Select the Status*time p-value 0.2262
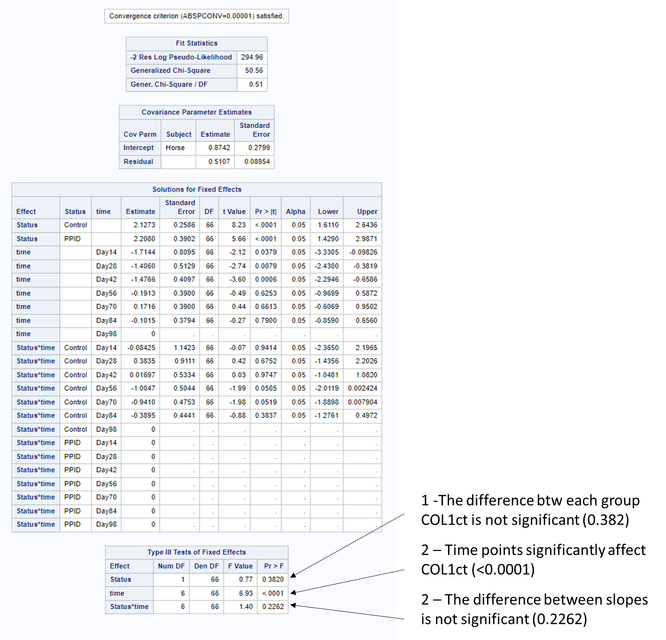Viewport: 666px width, 640px height. [273, 606]
